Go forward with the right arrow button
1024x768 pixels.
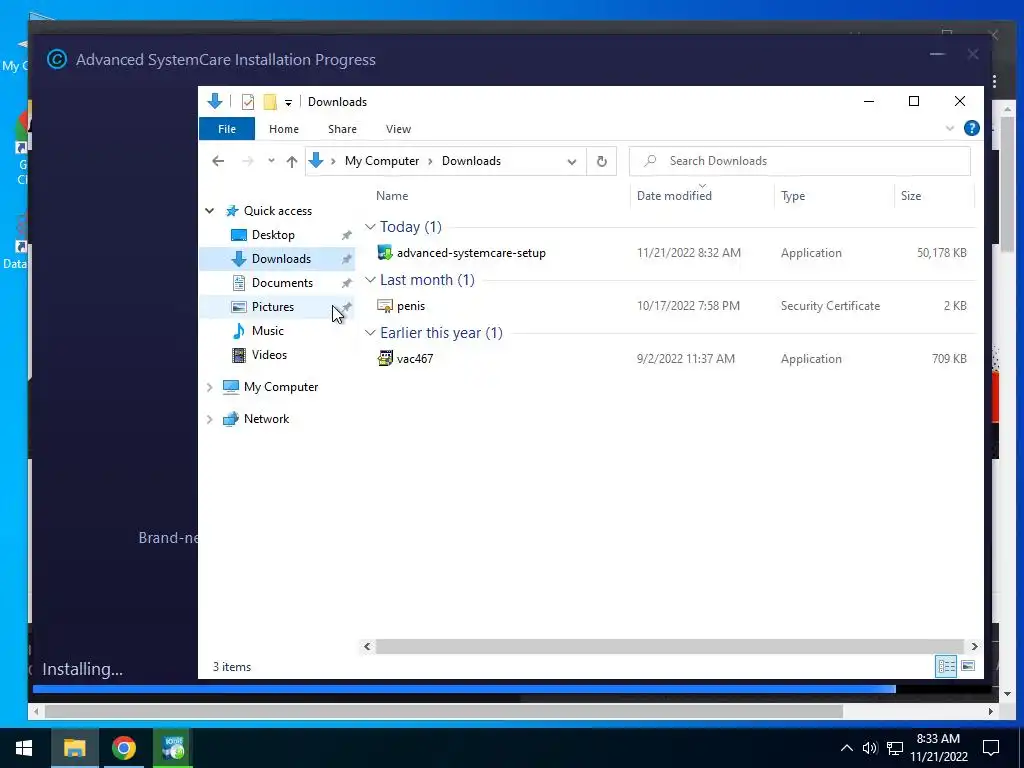pyautogui.click(x=248, y=161)
